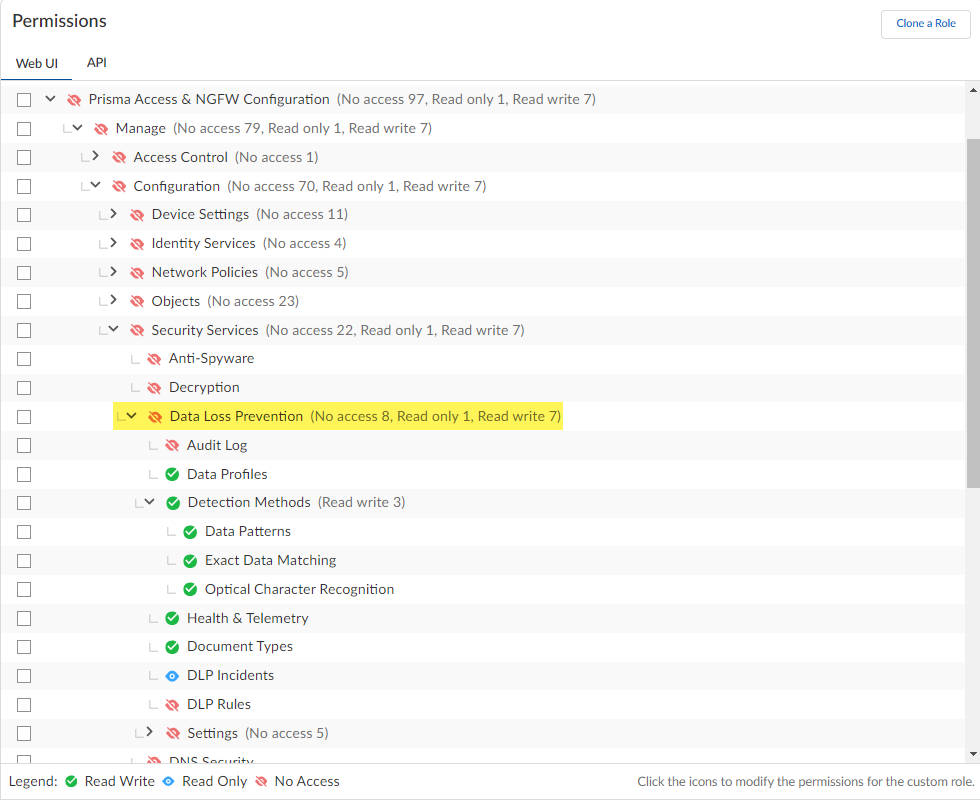Screen dimensions: 980x800
Task: Click the Detection Methods read-write icon
Action: click(173, 503)
